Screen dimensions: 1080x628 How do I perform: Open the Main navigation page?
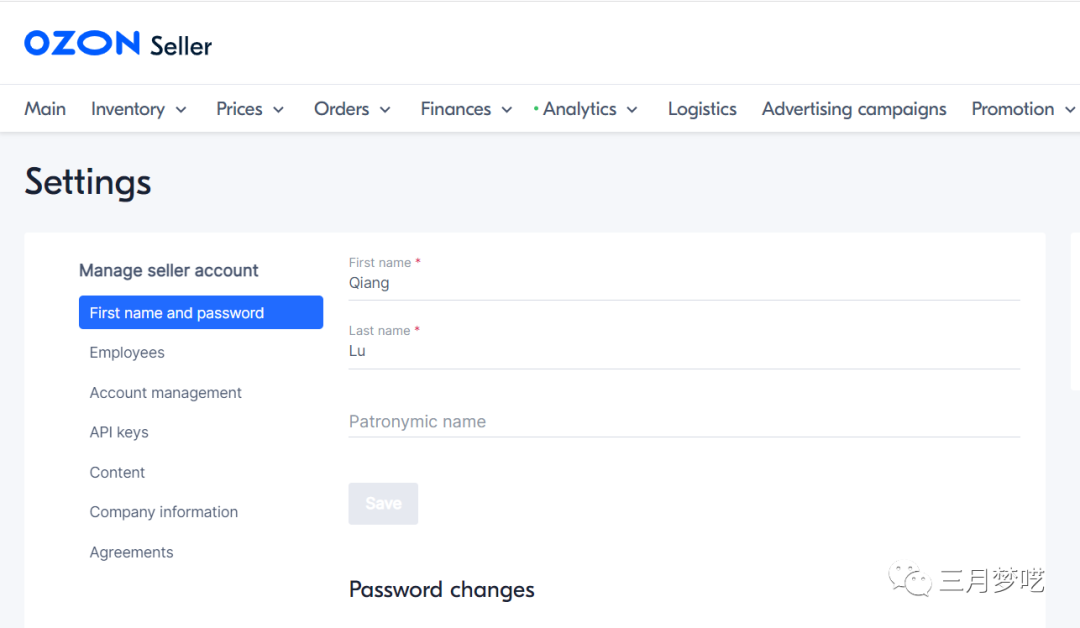pos(45,109)
